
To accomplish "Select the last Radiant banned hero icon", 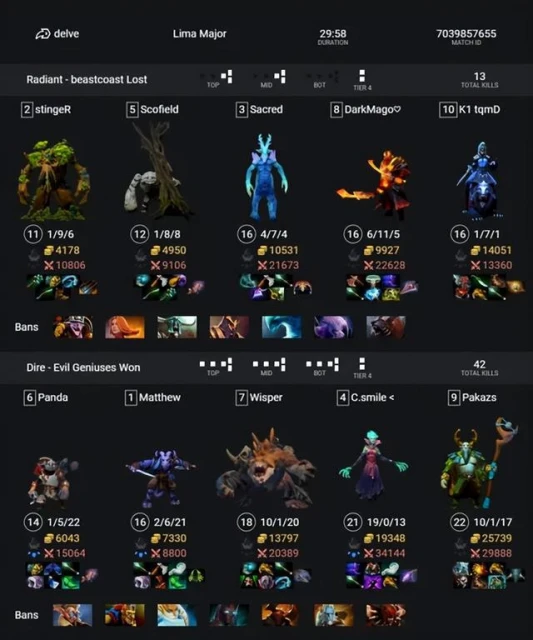I will tap(386, 327).
